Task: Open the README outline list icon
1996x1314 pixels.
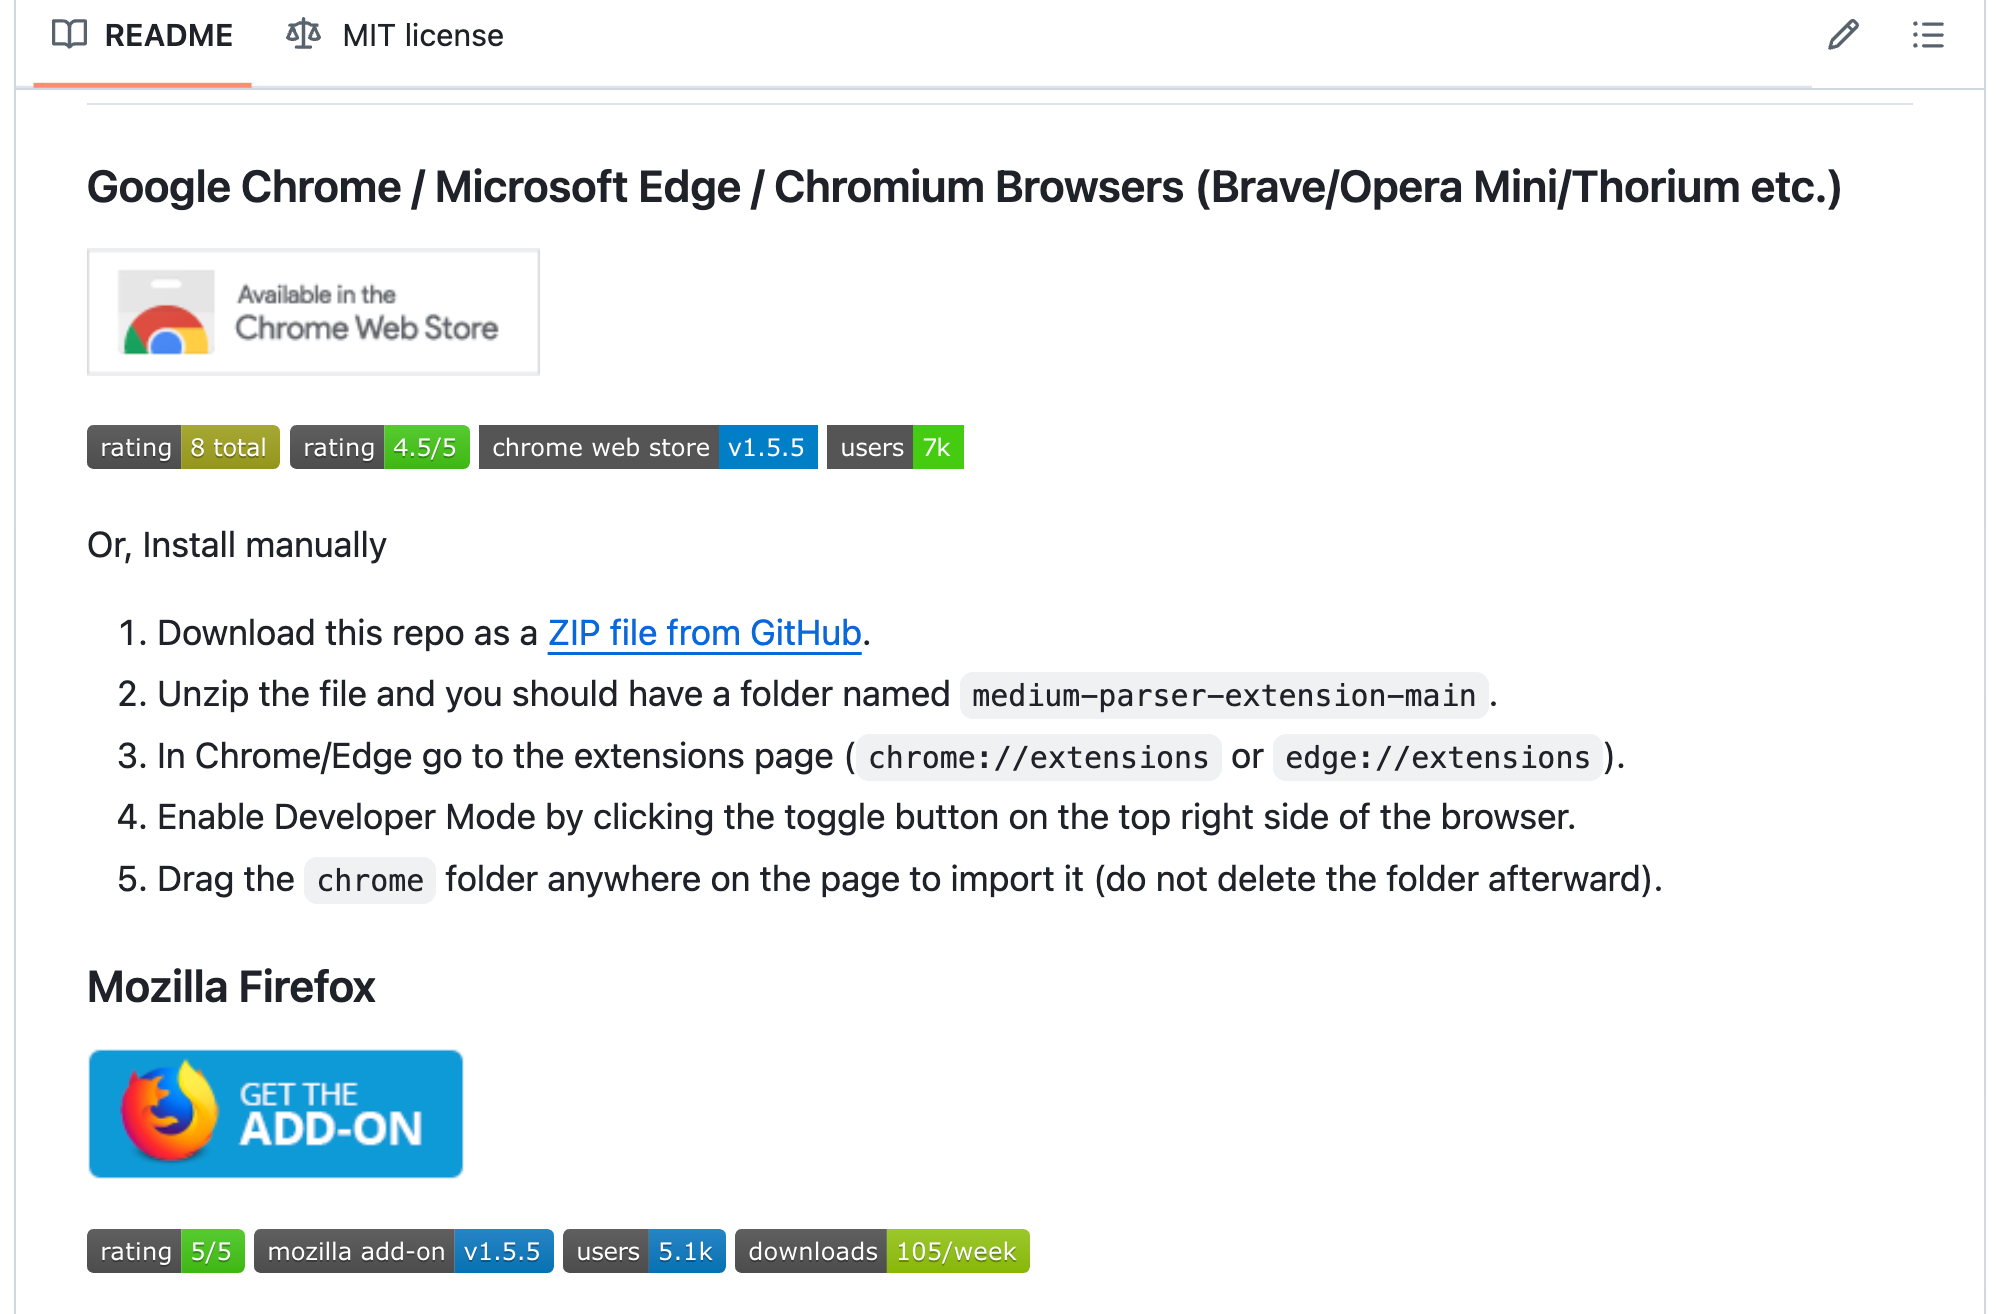Action: (1928, 35)
